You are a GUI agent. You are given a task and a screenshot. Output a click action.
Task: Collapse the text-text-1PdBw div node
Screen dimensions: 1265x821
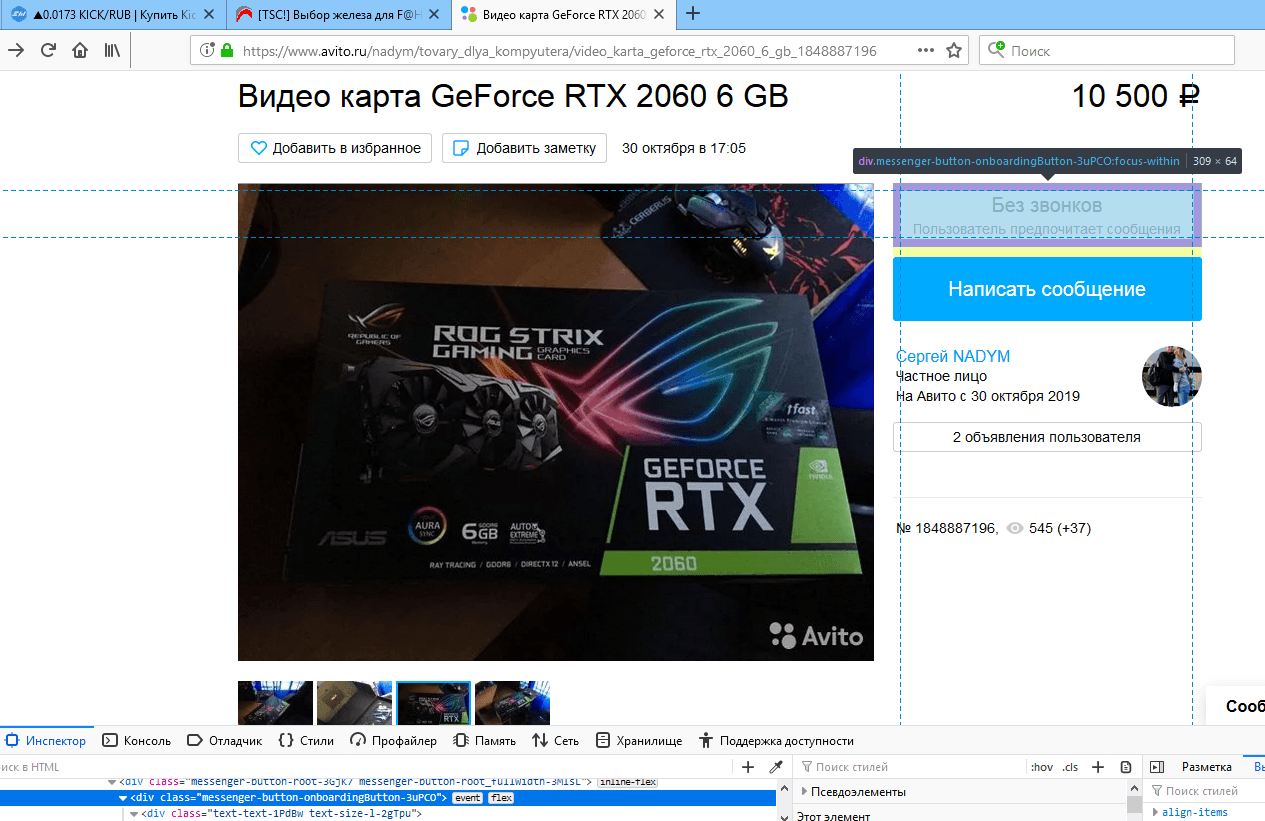(x=134, y=814)
